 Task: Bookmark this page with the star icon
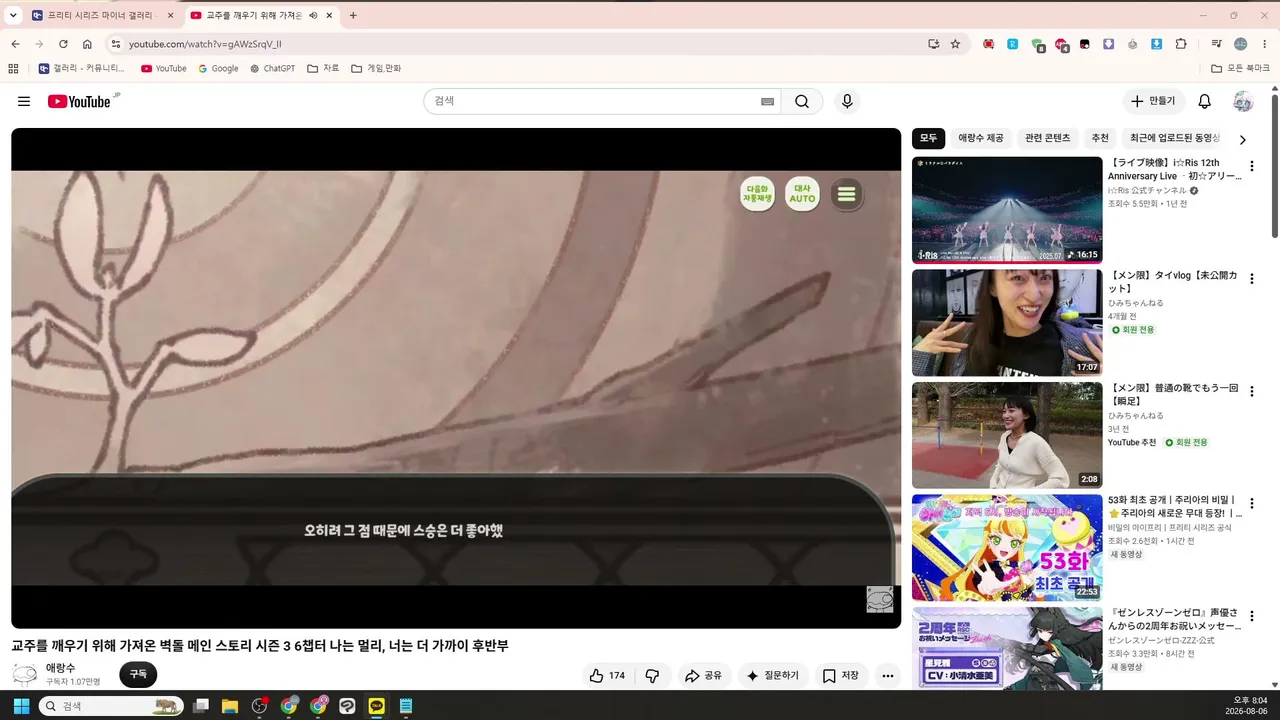[x=955, y=44]
